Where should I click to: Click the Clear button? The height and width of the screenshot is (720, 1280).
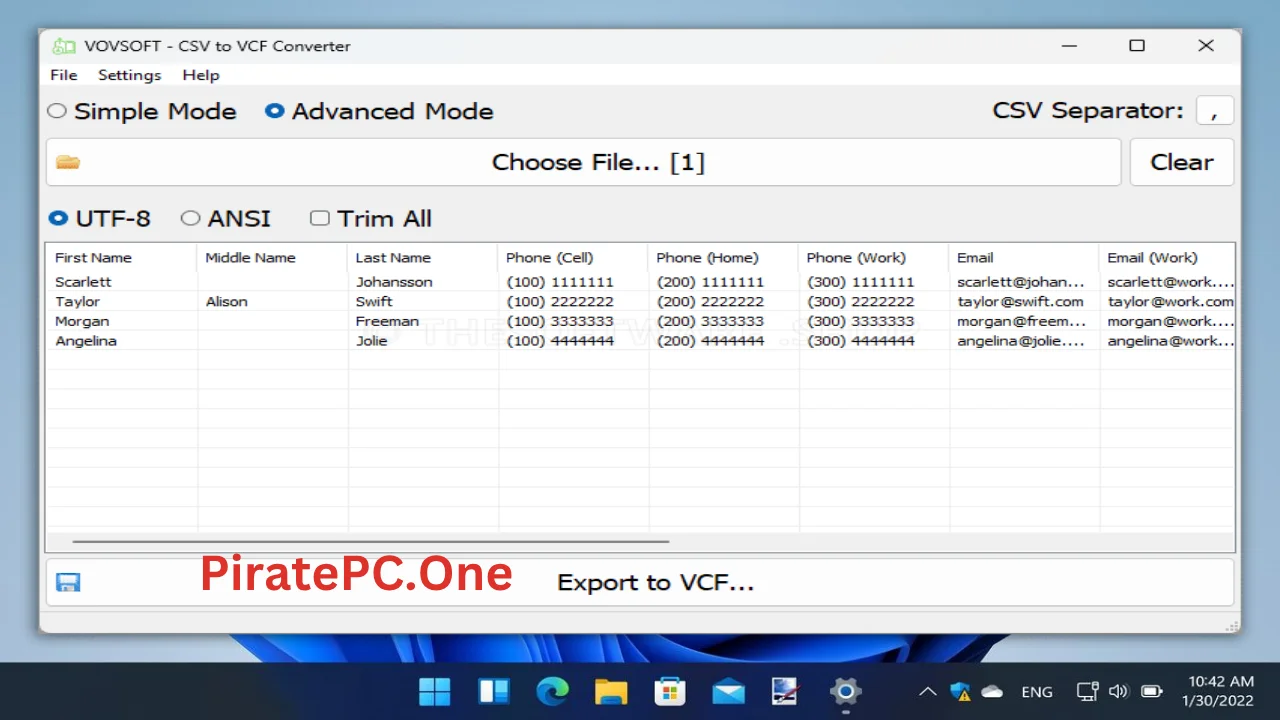pyautogui.click(x=1182, y=162)
